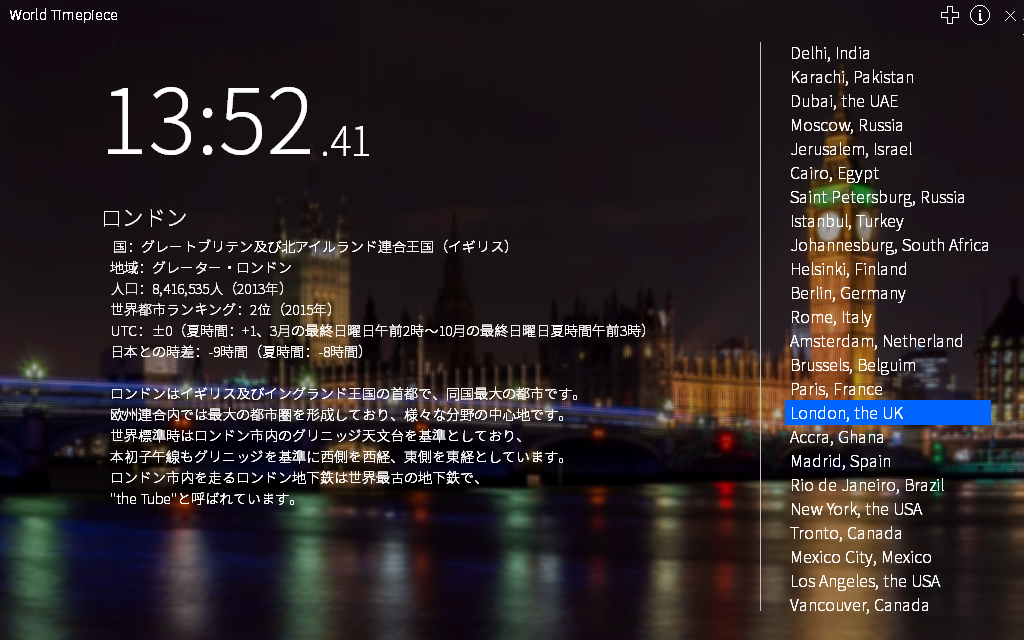
Task: Click the 13:52 clock display
Action: (237, 122)
